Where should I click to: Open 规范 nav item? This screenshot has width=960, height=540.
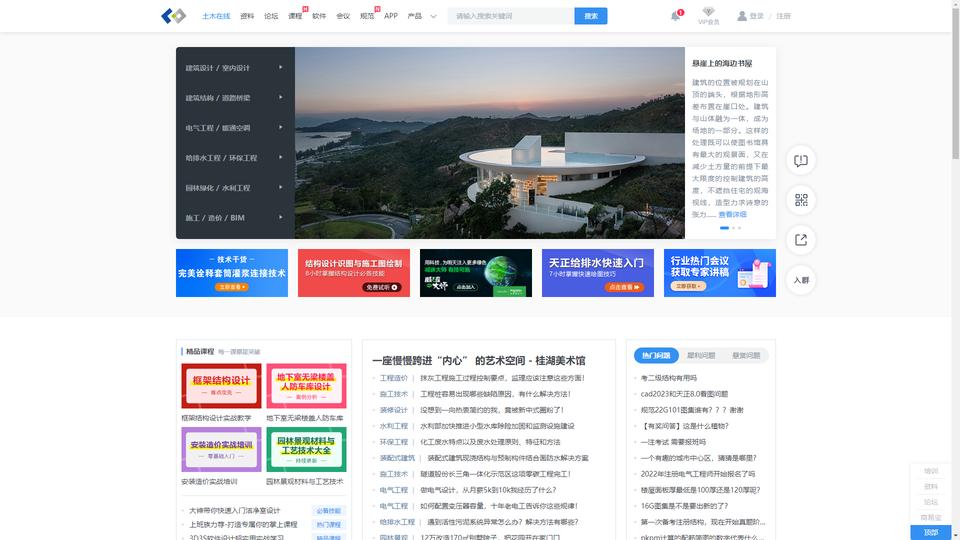click(x=367, y=16)
